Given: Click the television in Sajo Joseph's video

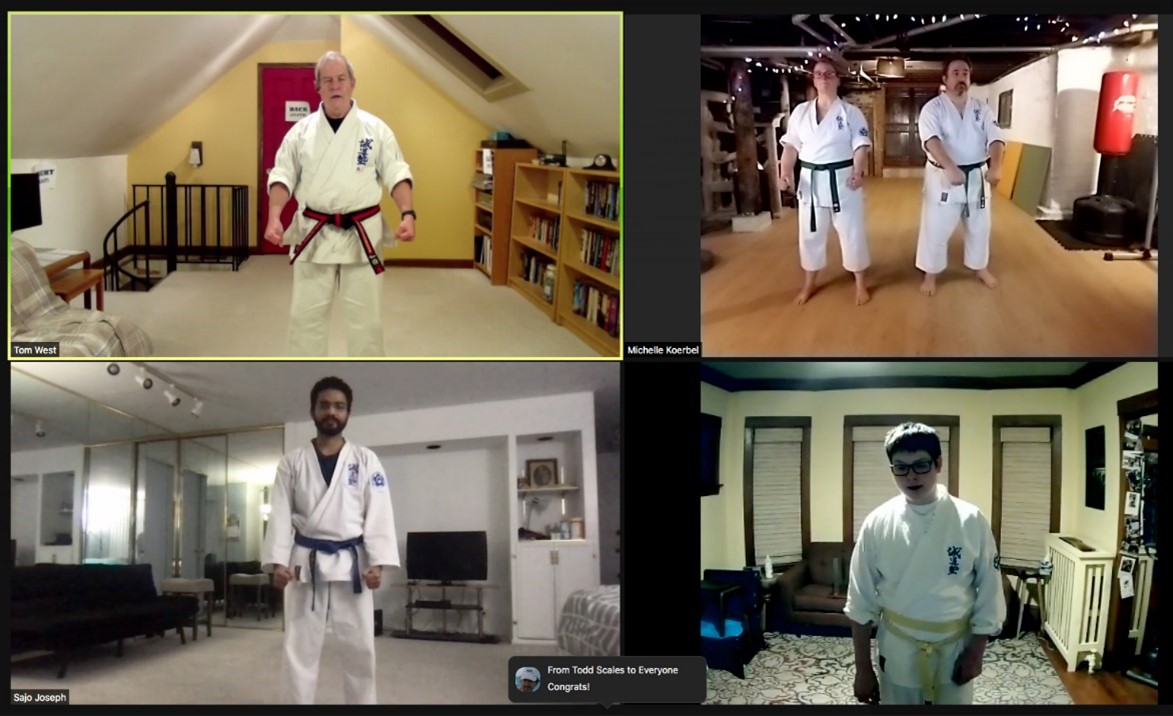Looking at the screenshot, I should (447, 557).
